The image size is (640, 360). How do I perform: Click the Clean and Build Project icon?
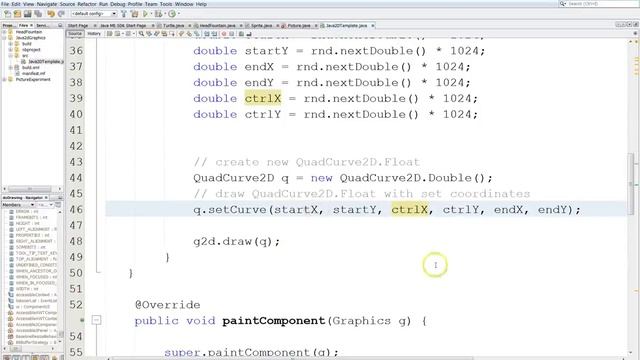pyautogui.click(x=134, y=14)
